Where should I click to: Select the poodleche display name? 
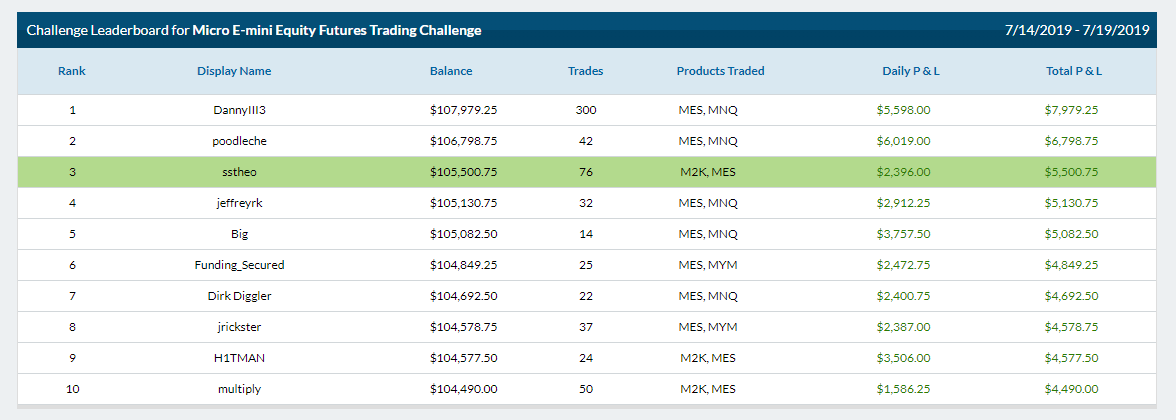coord(240,141)
